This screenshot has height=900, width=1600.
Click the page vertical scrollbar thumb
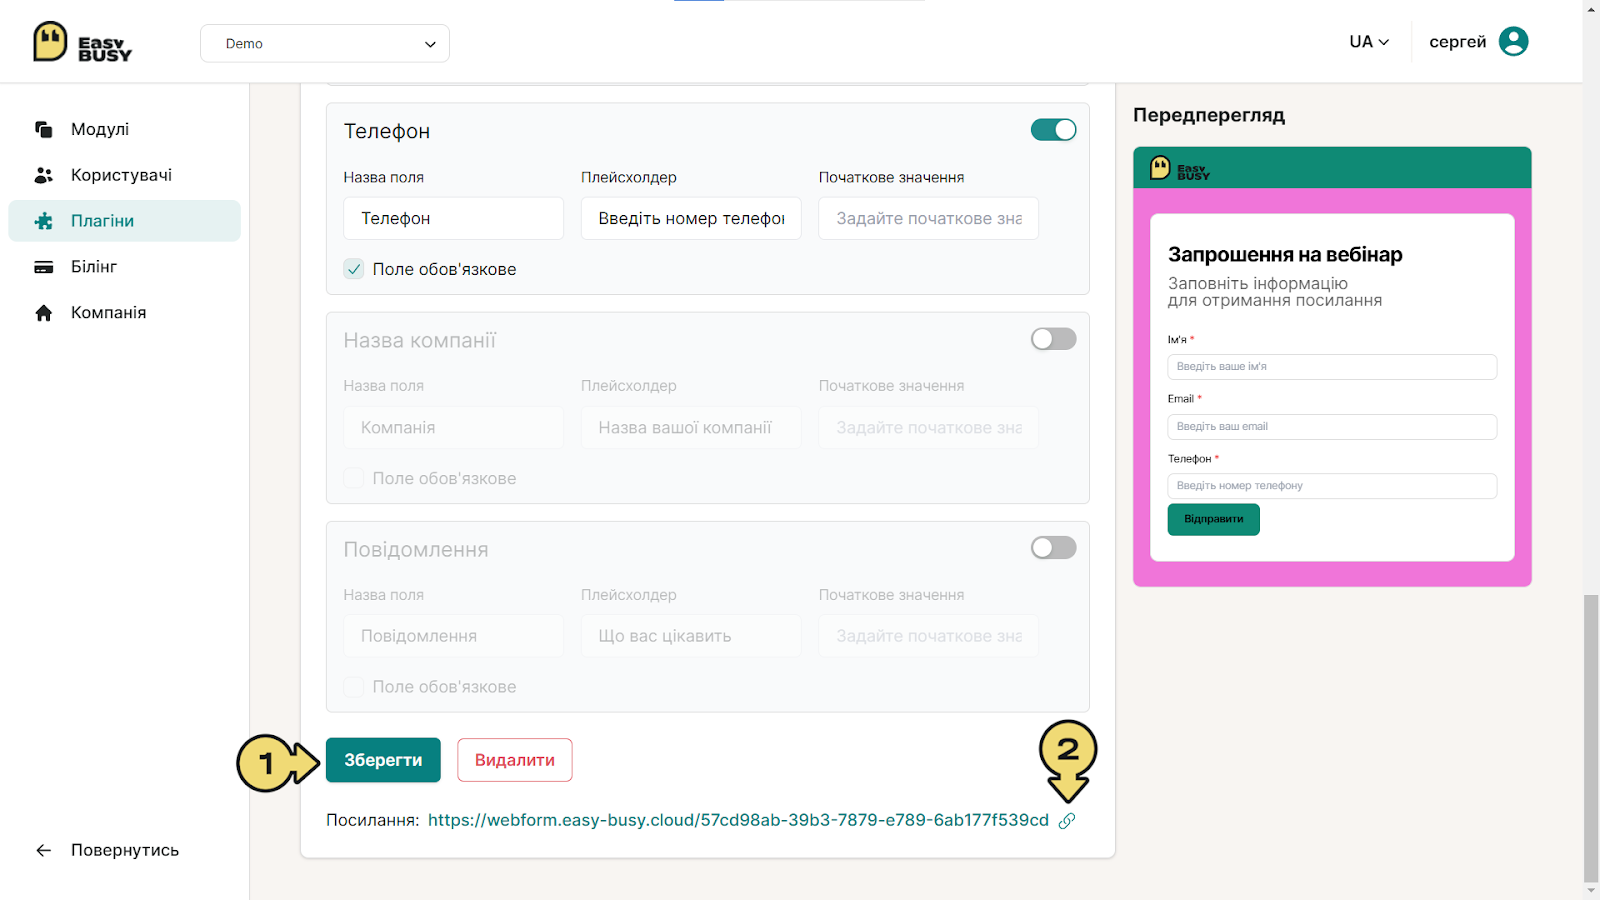click(1591, 738)
